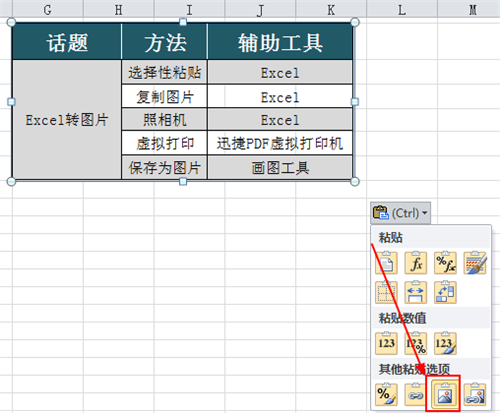The height and width of the screenshot is (413, 500).
Task: Click the 画图工具 cell
Action: (x=280, y=167)
